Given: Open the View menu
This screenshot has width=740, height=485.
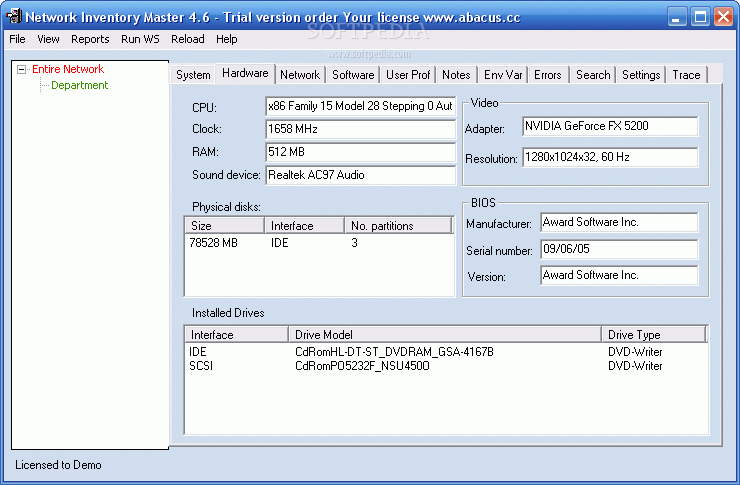Looking at the screenshot, I should pos(48,39).
